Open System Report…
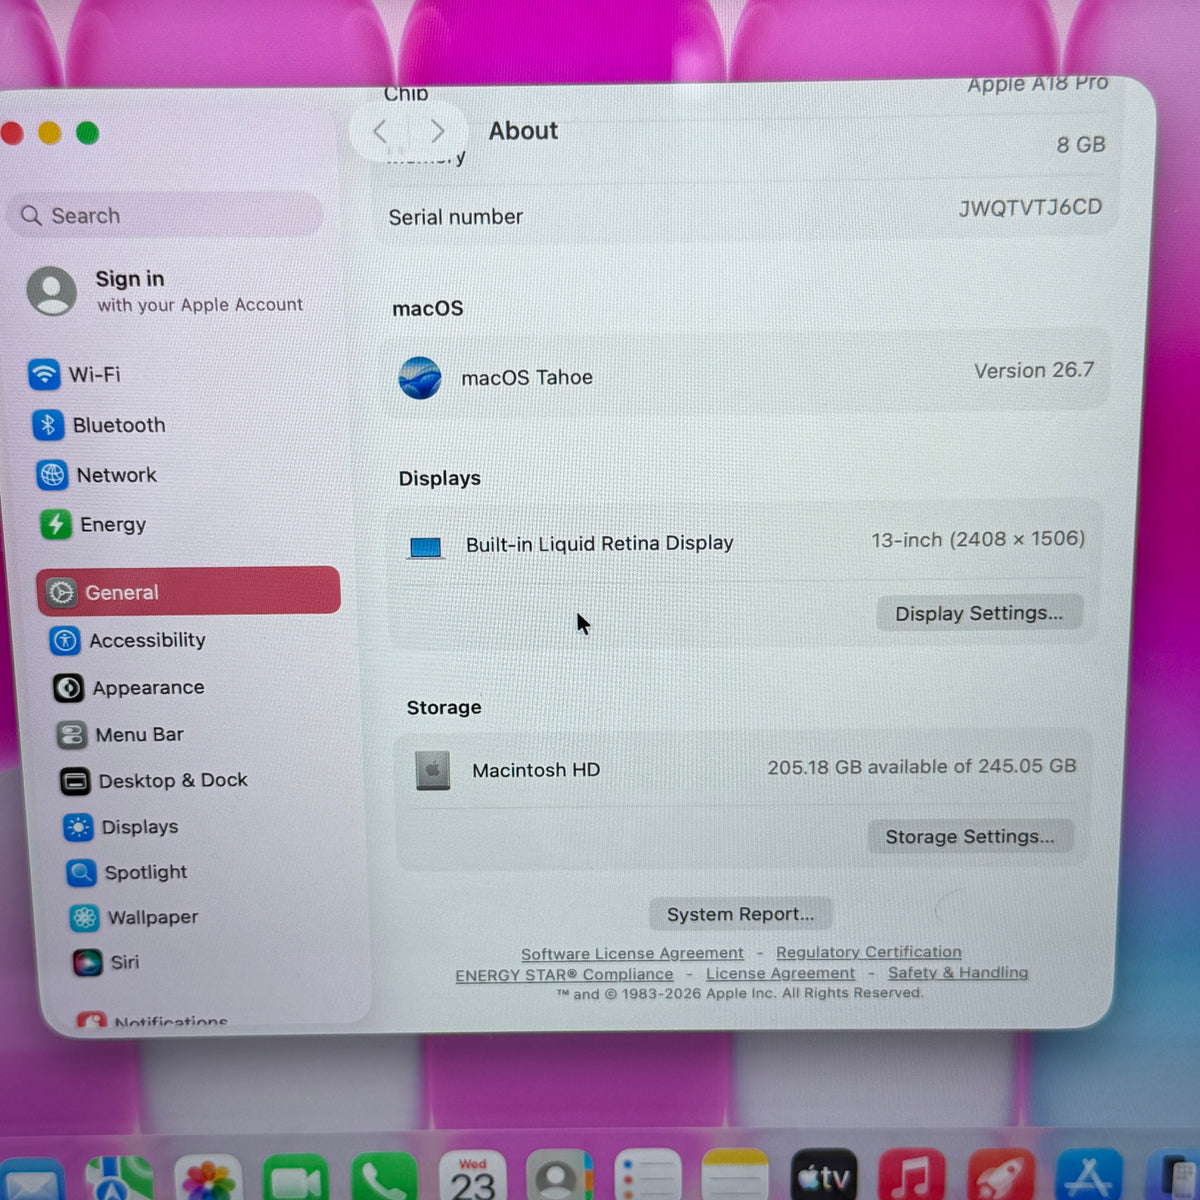 pyautogui.click(x=740, y=914)
